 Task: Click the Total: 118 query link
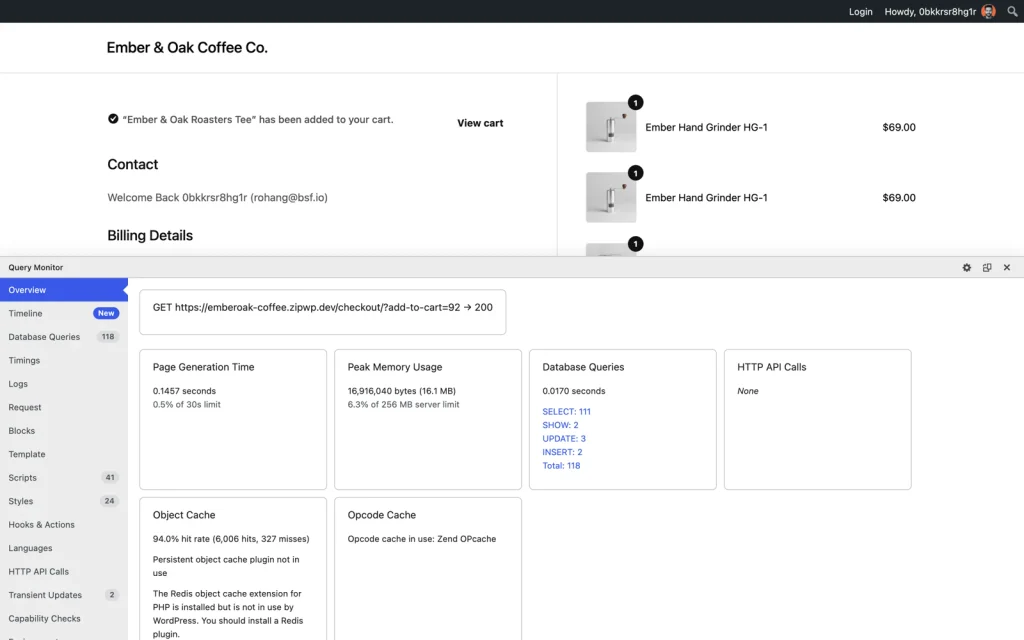coord(561,466)
